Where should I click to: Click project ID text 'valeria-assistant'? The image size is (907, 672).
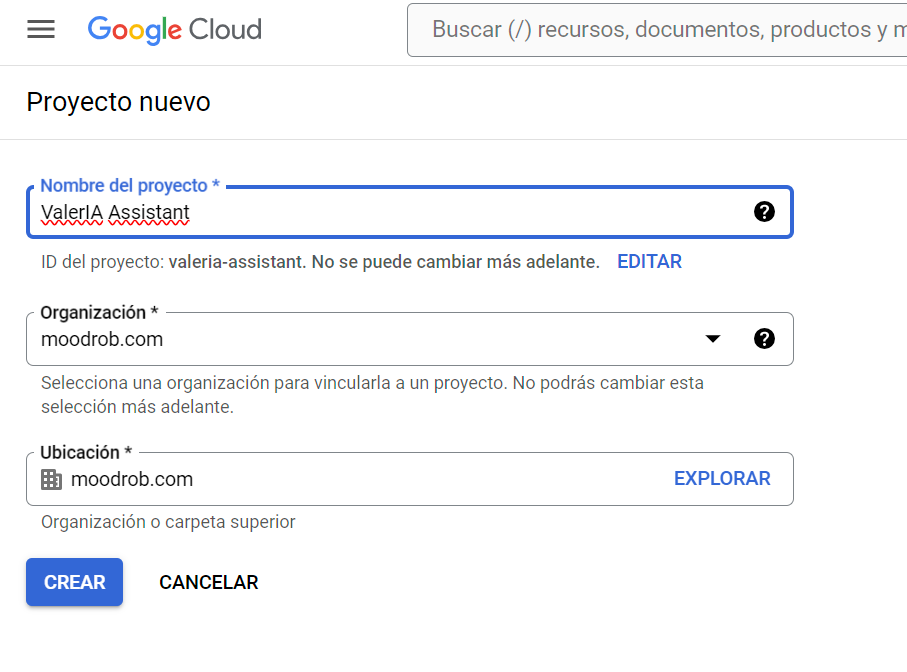click(x=237, y=262)
